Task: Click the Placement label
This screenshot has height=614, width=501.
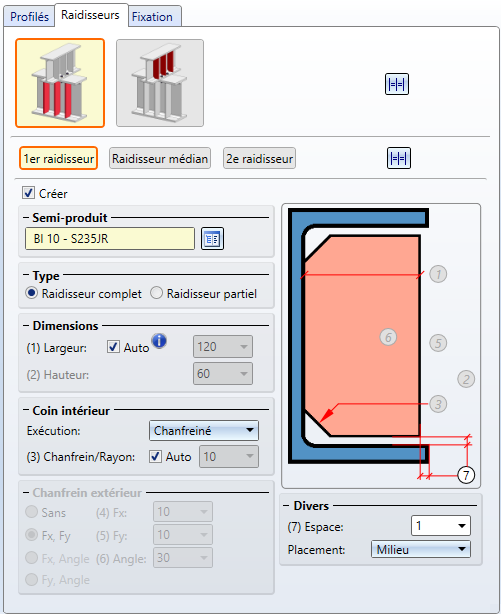Action: (317, 550)
